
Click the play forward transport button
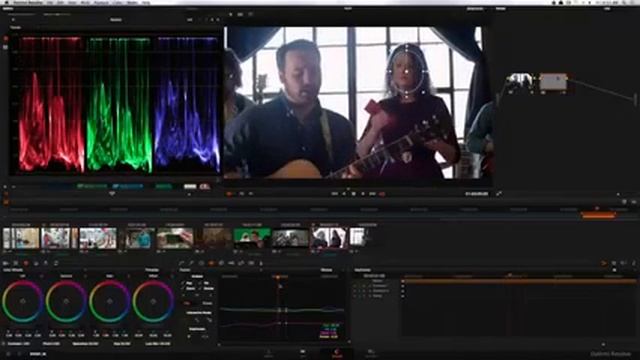tap(362, 194)
